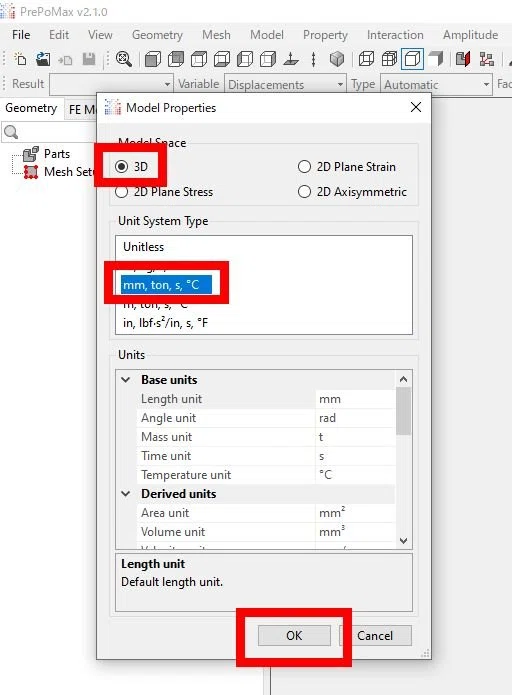This screenshot has width=512, height=695.
Task: Open the Interaction menu
Action: tap(395, 35)
